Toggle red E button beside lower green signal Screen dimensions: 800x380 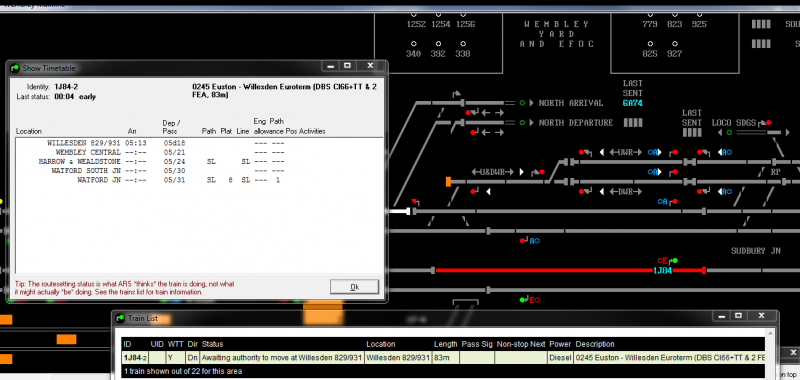tap(534, 300)
